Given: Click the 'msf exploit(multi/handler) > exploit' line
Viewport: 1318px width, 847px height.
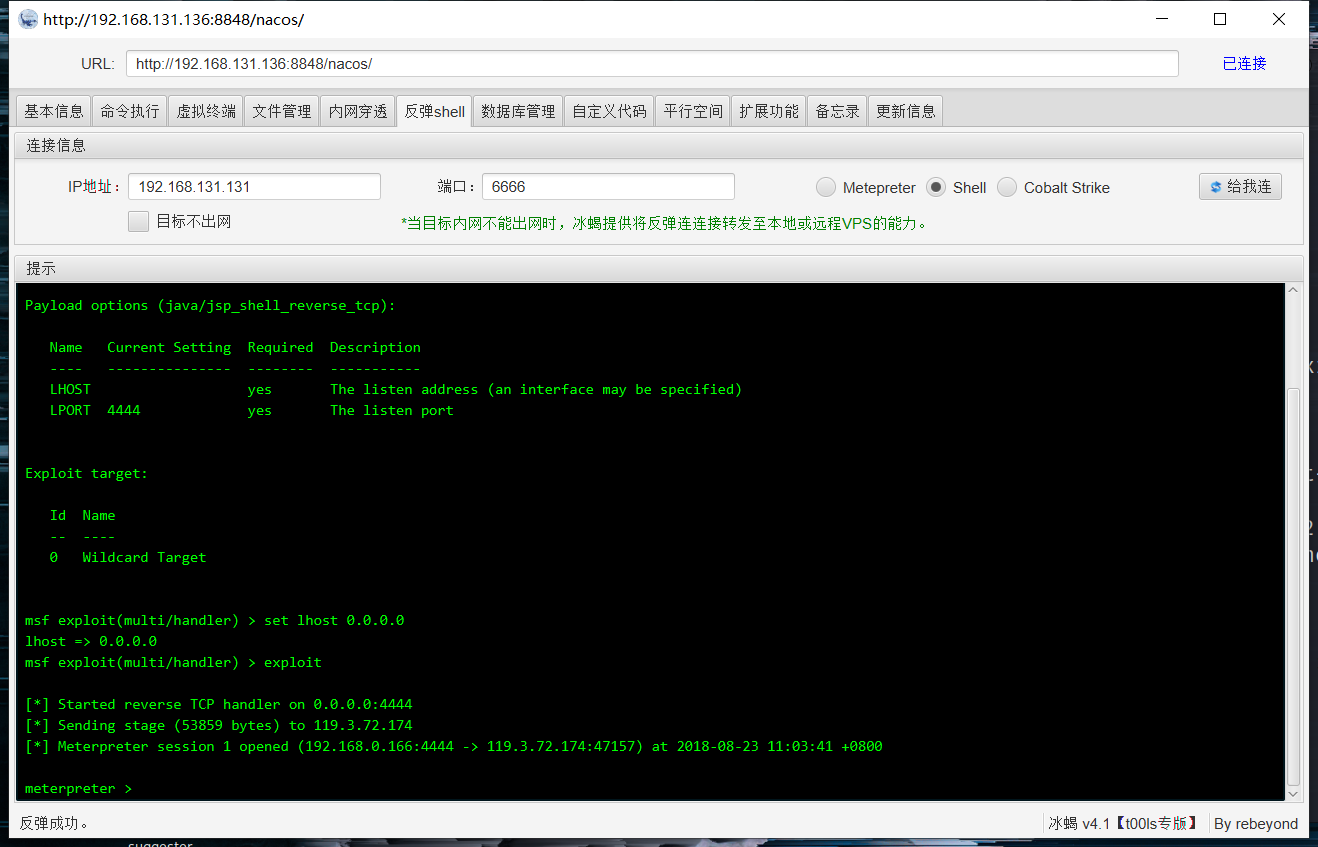Looking at the screenshot, I should point(173,662).
